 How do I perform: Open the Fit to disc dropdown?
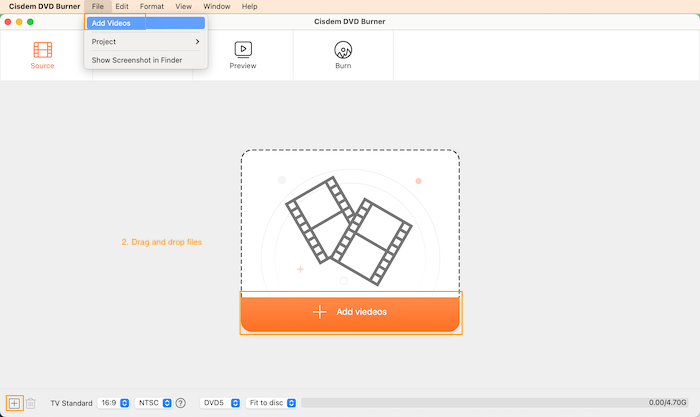click(x=271, y=403)
